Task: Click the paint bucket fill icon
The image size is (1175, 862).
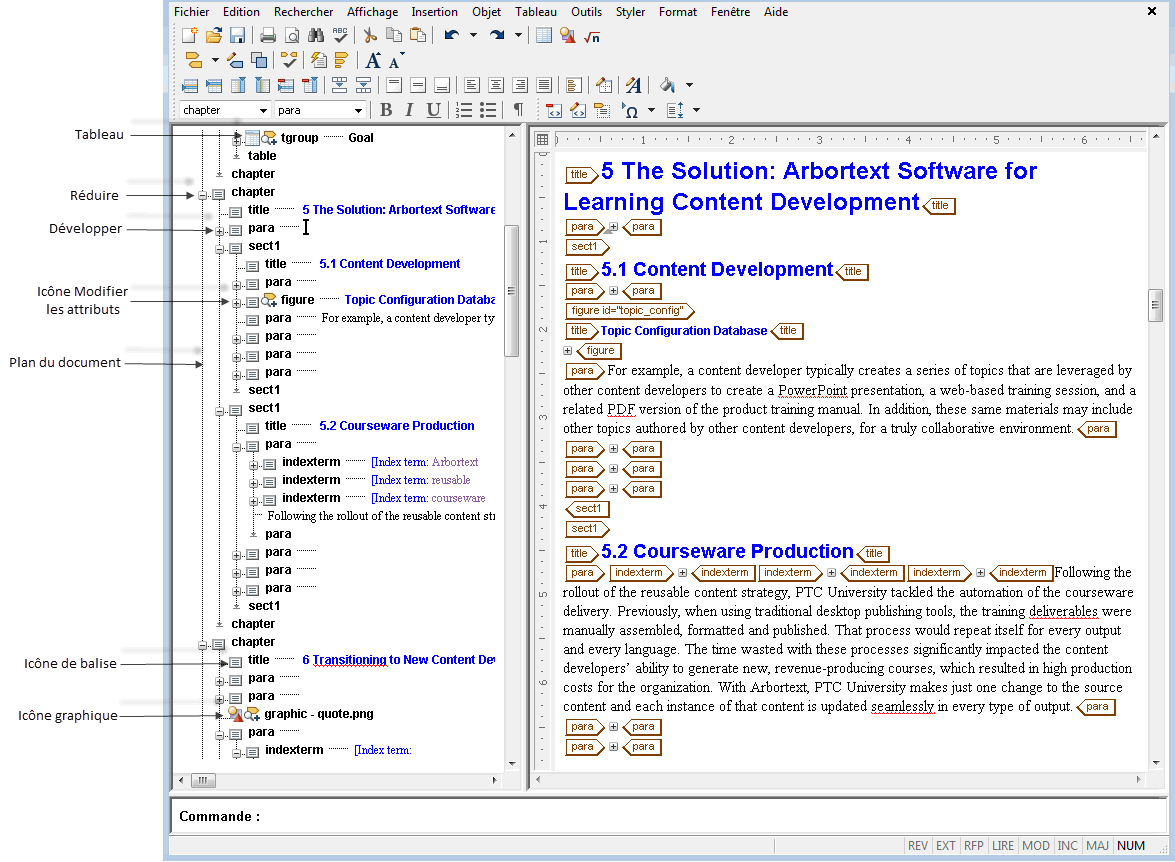Action: (668, 85)
